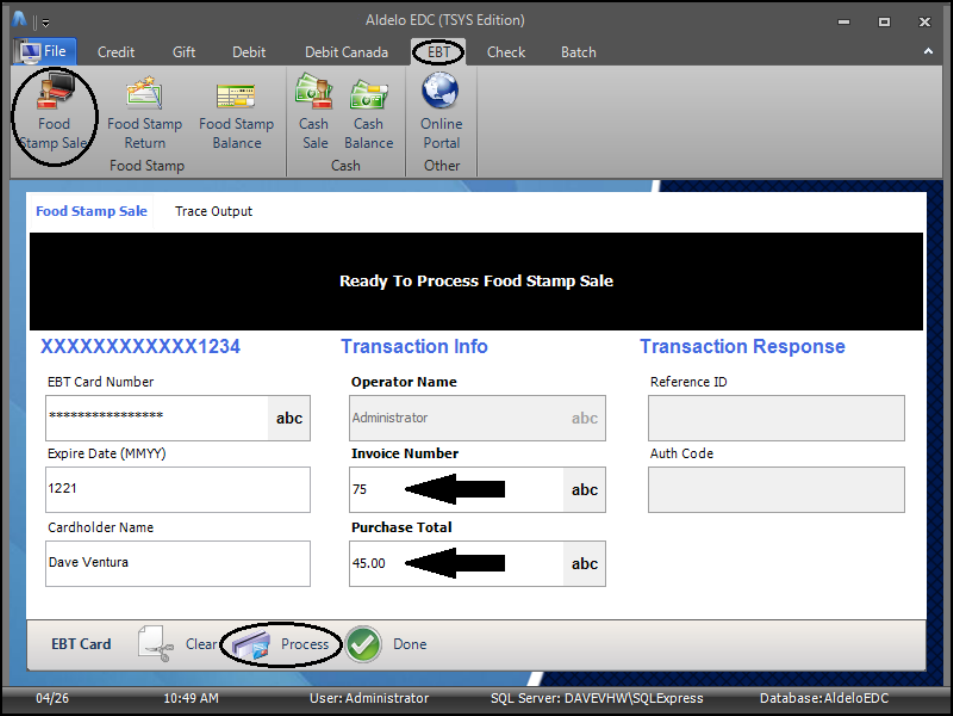This screenshot has width=953, height=716.
Task: Click Database: AldeloEDC in status bar
Action: (x=824, y=698)
